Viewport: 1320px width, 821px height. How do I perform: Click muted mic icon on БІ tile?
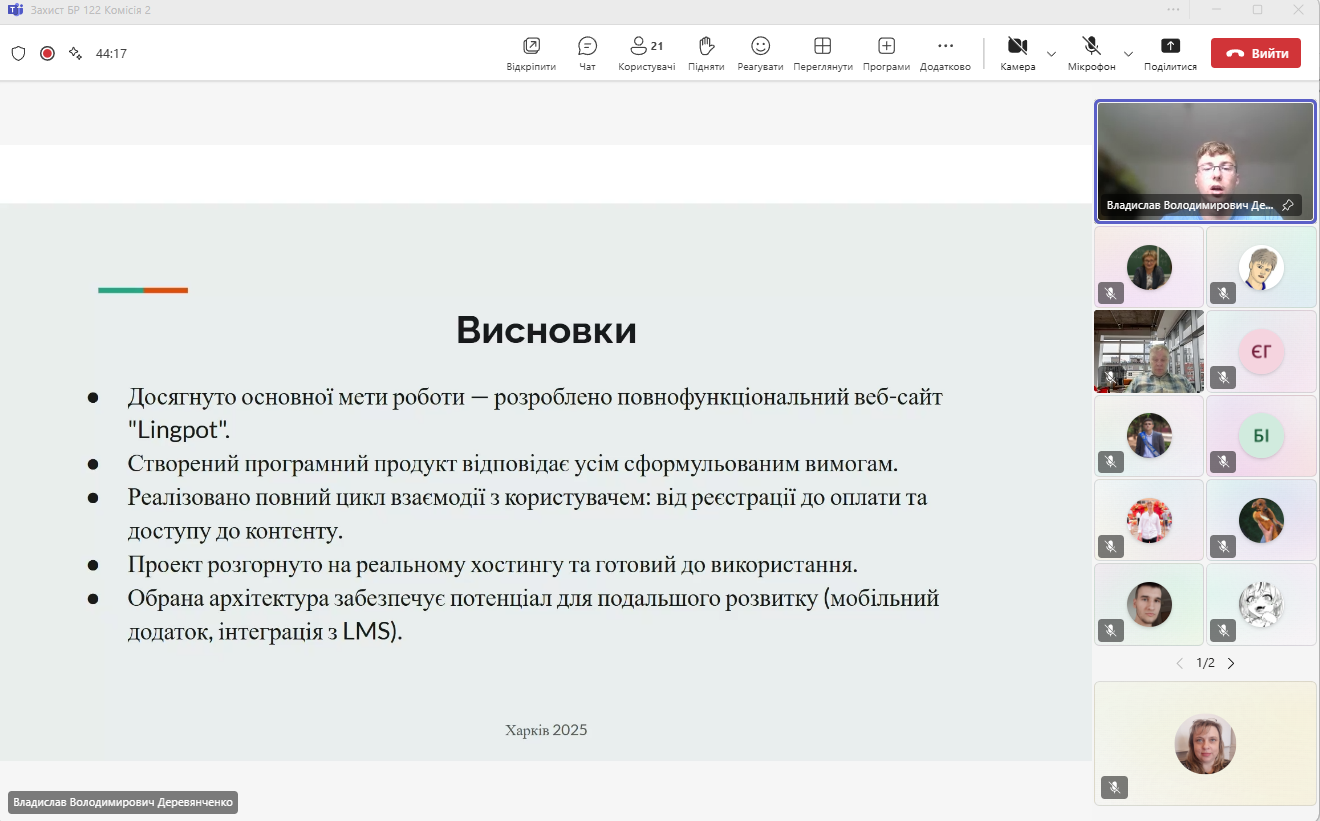pos(1223,461)
